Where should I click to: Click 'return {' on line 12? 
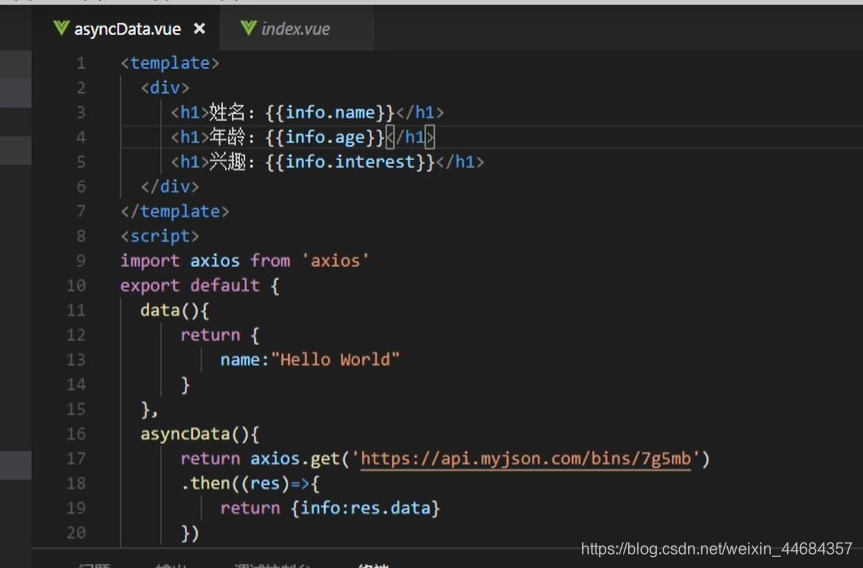(x=220, y=335)
